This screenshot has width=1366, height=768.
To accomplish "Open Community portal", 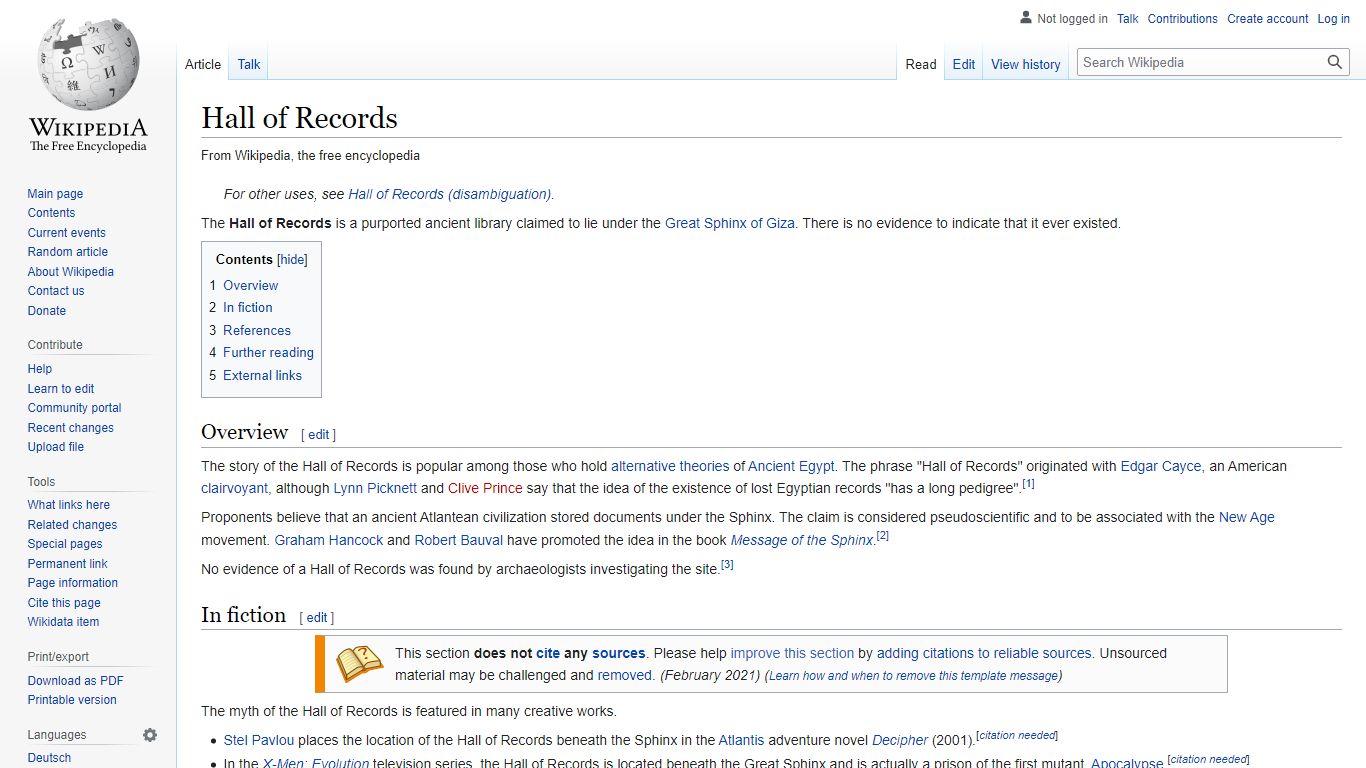I will (74, 408).
